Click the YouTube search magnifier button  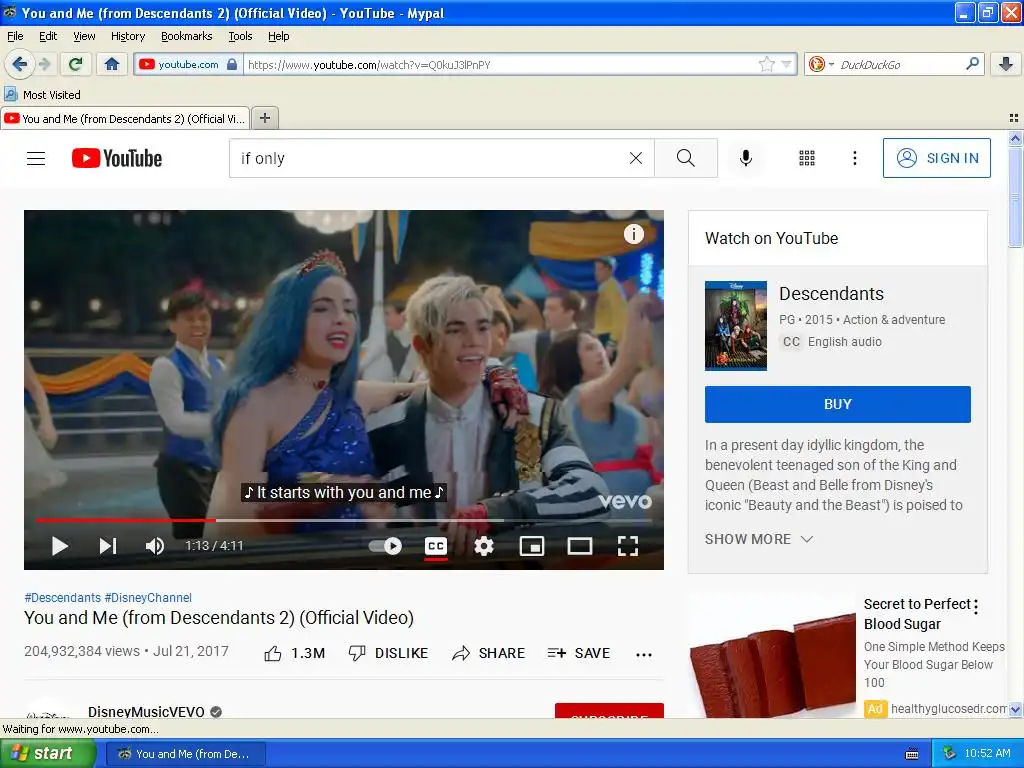coord(686,158)
